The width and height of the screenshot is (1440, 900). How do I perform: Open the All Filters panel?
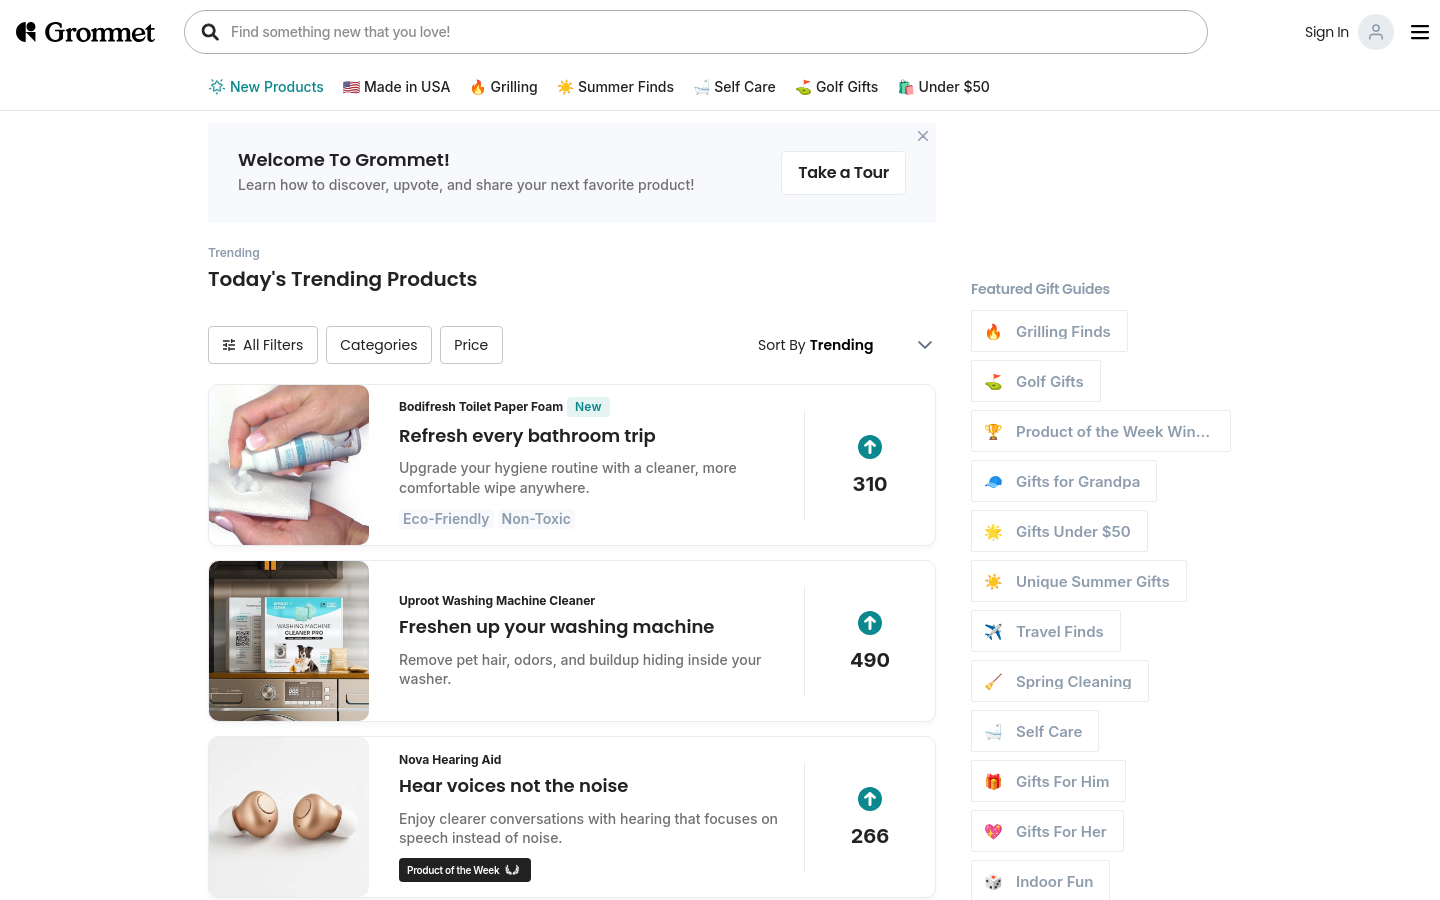click(x=263, y=345)
